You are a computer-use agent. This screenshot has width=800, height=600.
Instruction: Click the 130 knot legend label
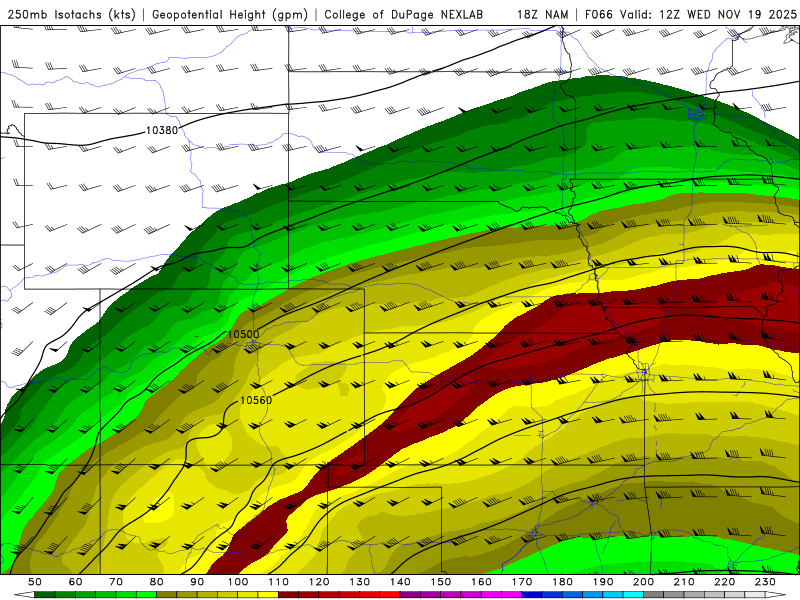tap(360, 582)
